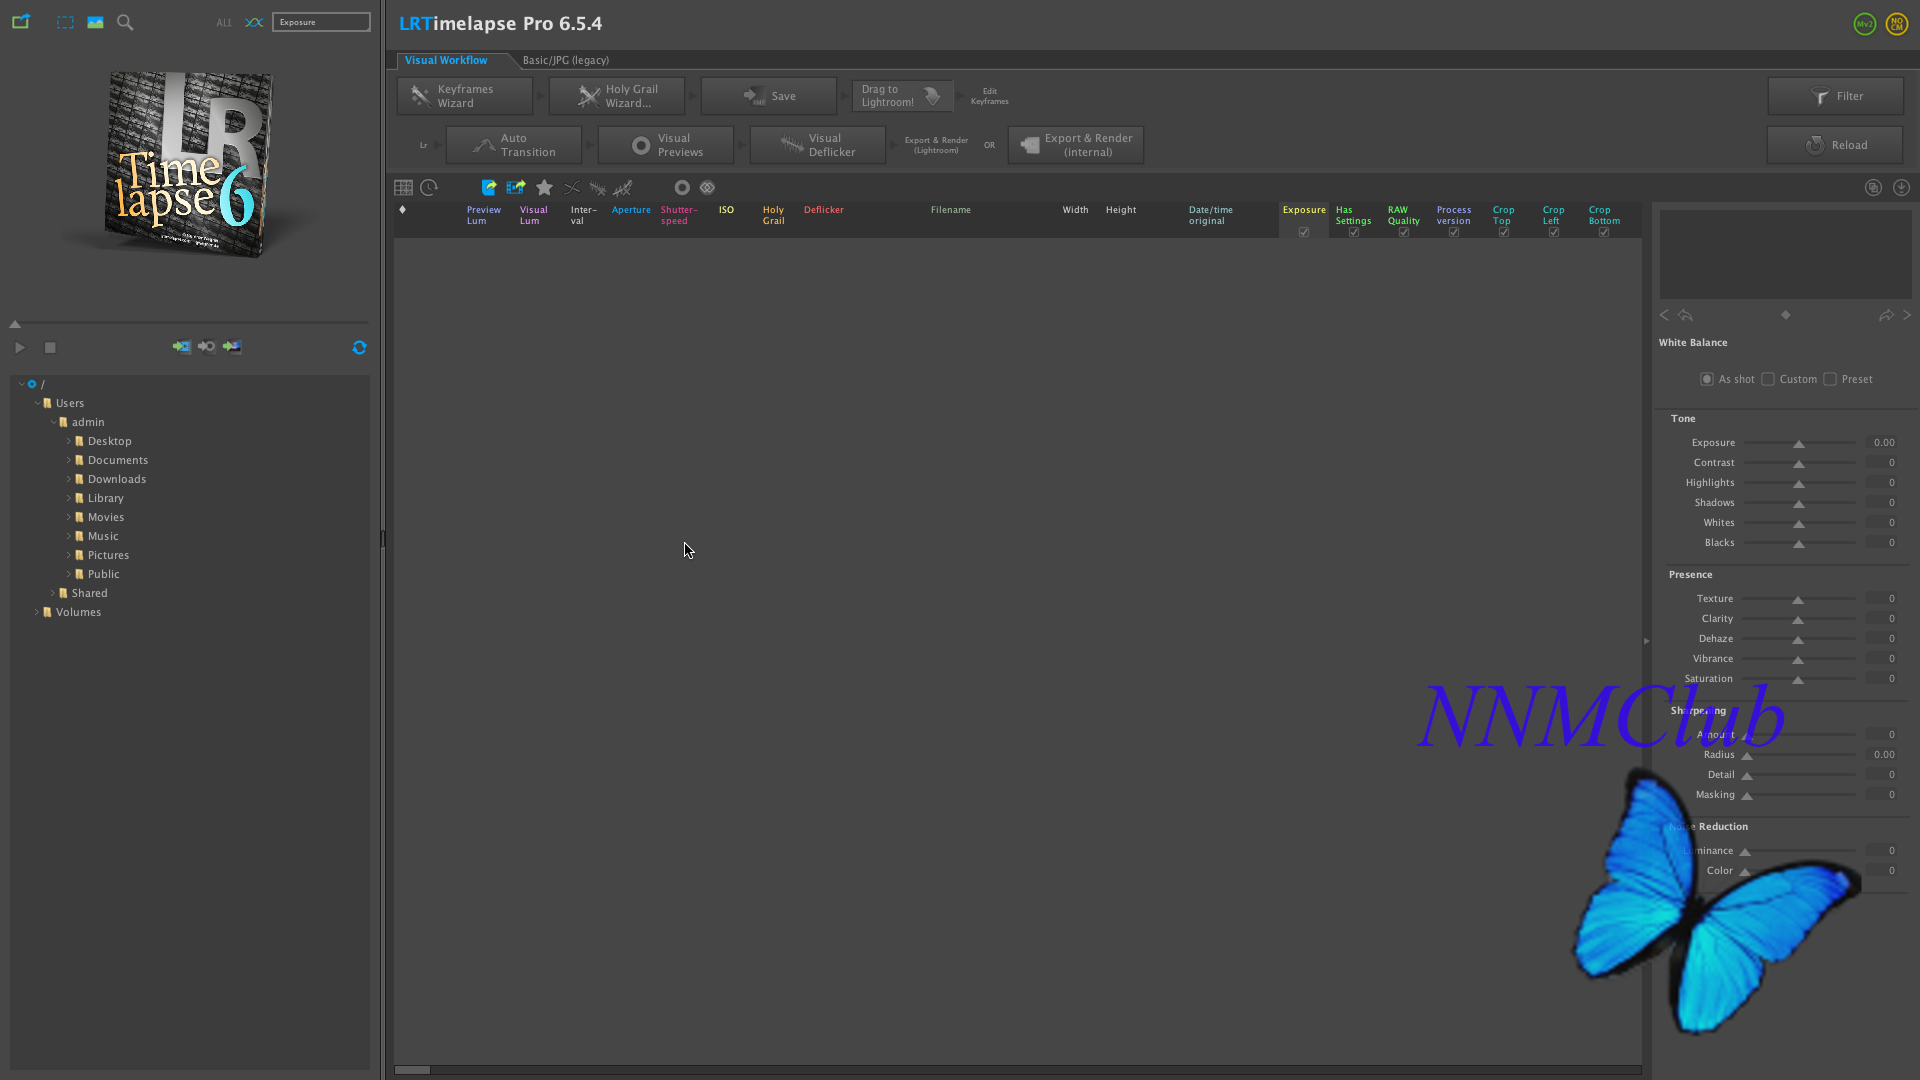Click the gray ring visual previews icon
The height and width of the screenshot is (1080, 1920).
pyautogui.click(x=682, y=187)
